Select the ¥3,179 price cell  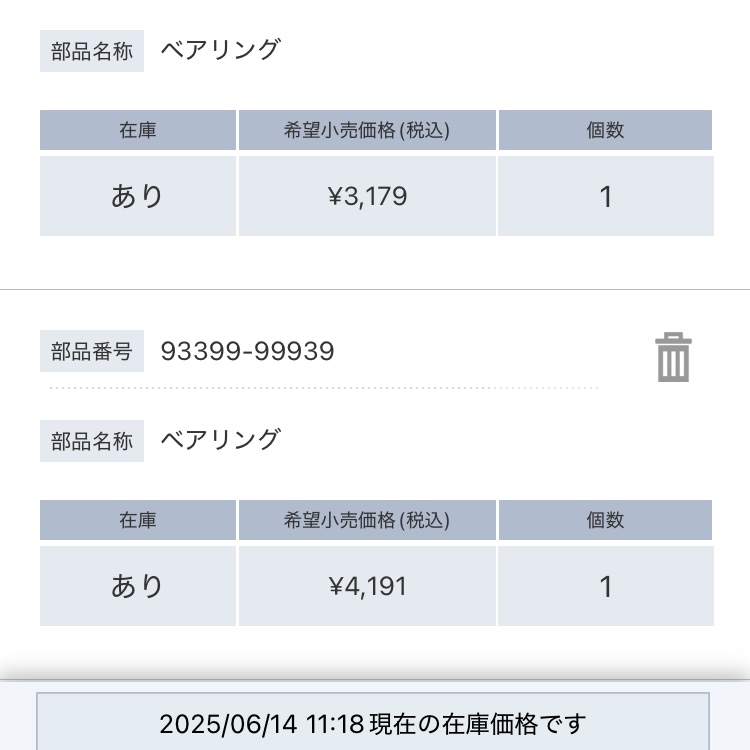[x=367, y=196]
